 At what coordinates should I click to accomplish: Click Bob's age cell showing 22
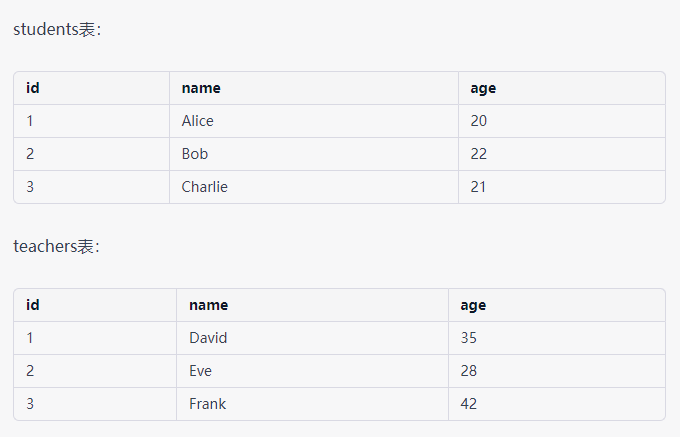[479, 154]
